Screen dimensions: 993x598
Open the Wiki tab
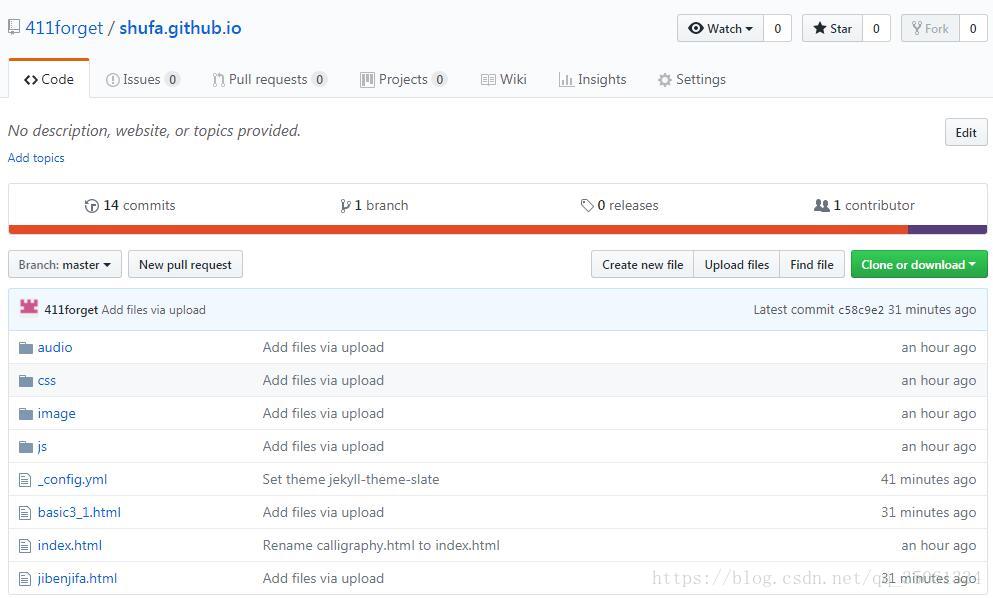tap(504, 79)
